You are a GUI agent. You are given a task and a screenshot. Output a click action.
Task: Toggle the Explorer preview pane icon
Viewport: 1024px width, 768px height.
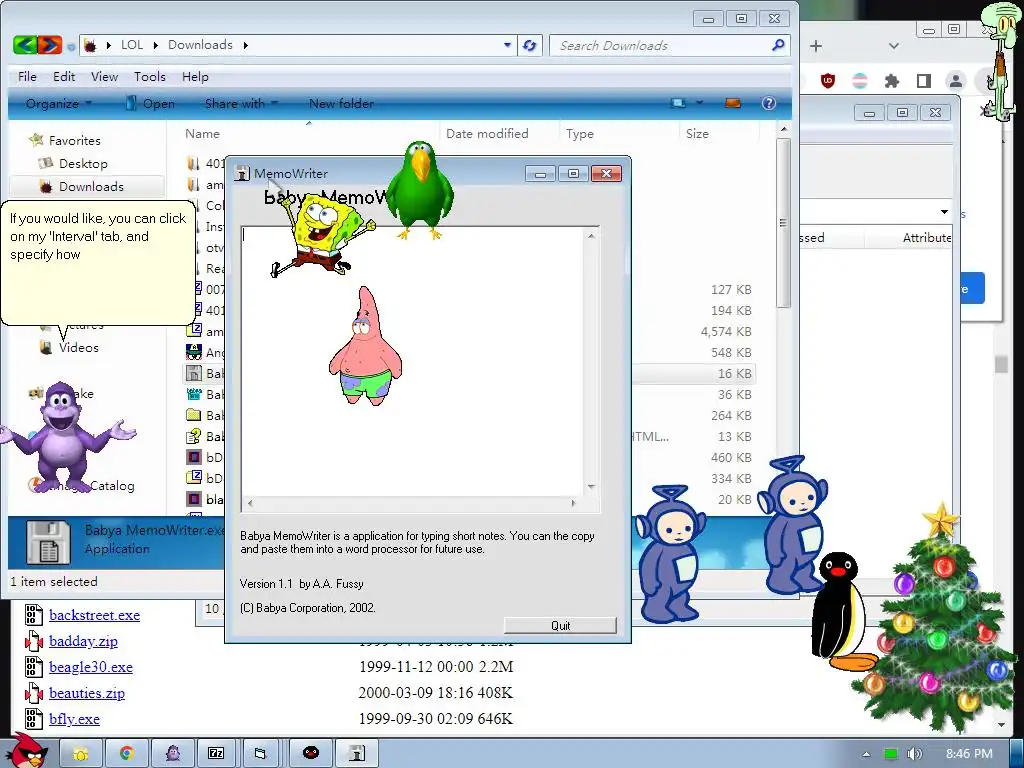(x=733, y=103)
